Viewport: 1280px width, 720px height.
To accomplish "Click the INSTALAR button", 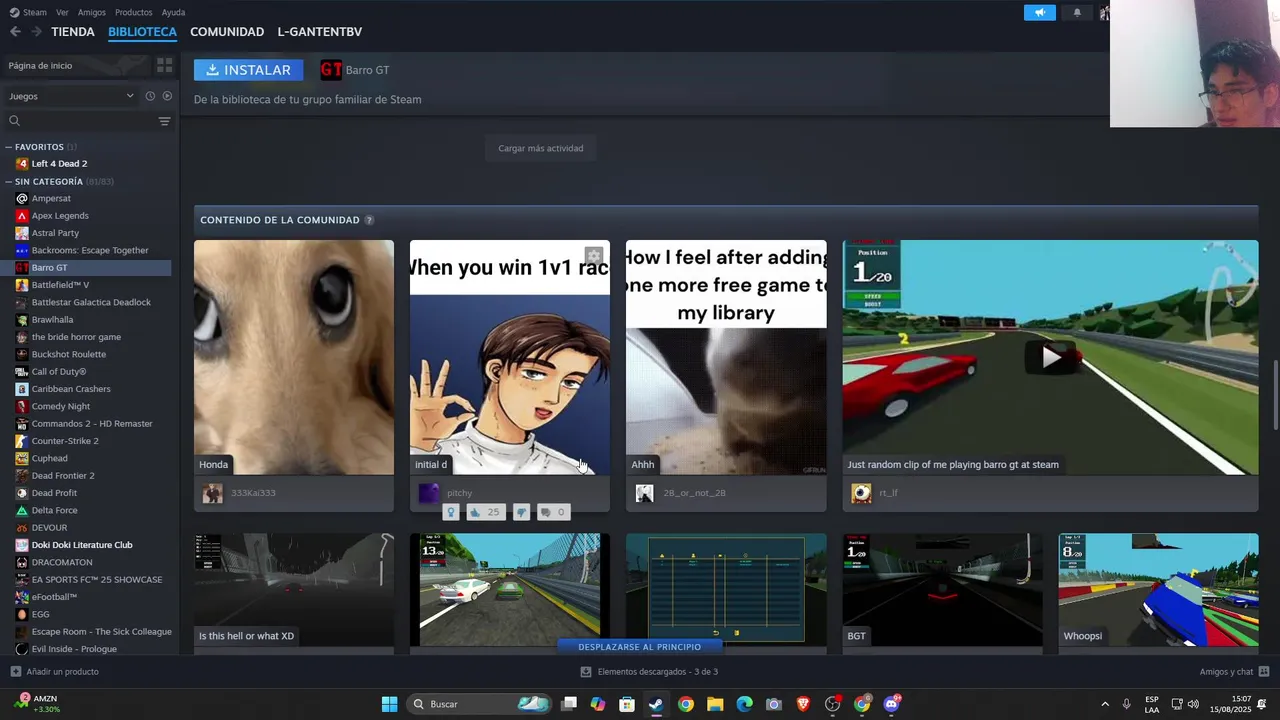I will [248, 70].
